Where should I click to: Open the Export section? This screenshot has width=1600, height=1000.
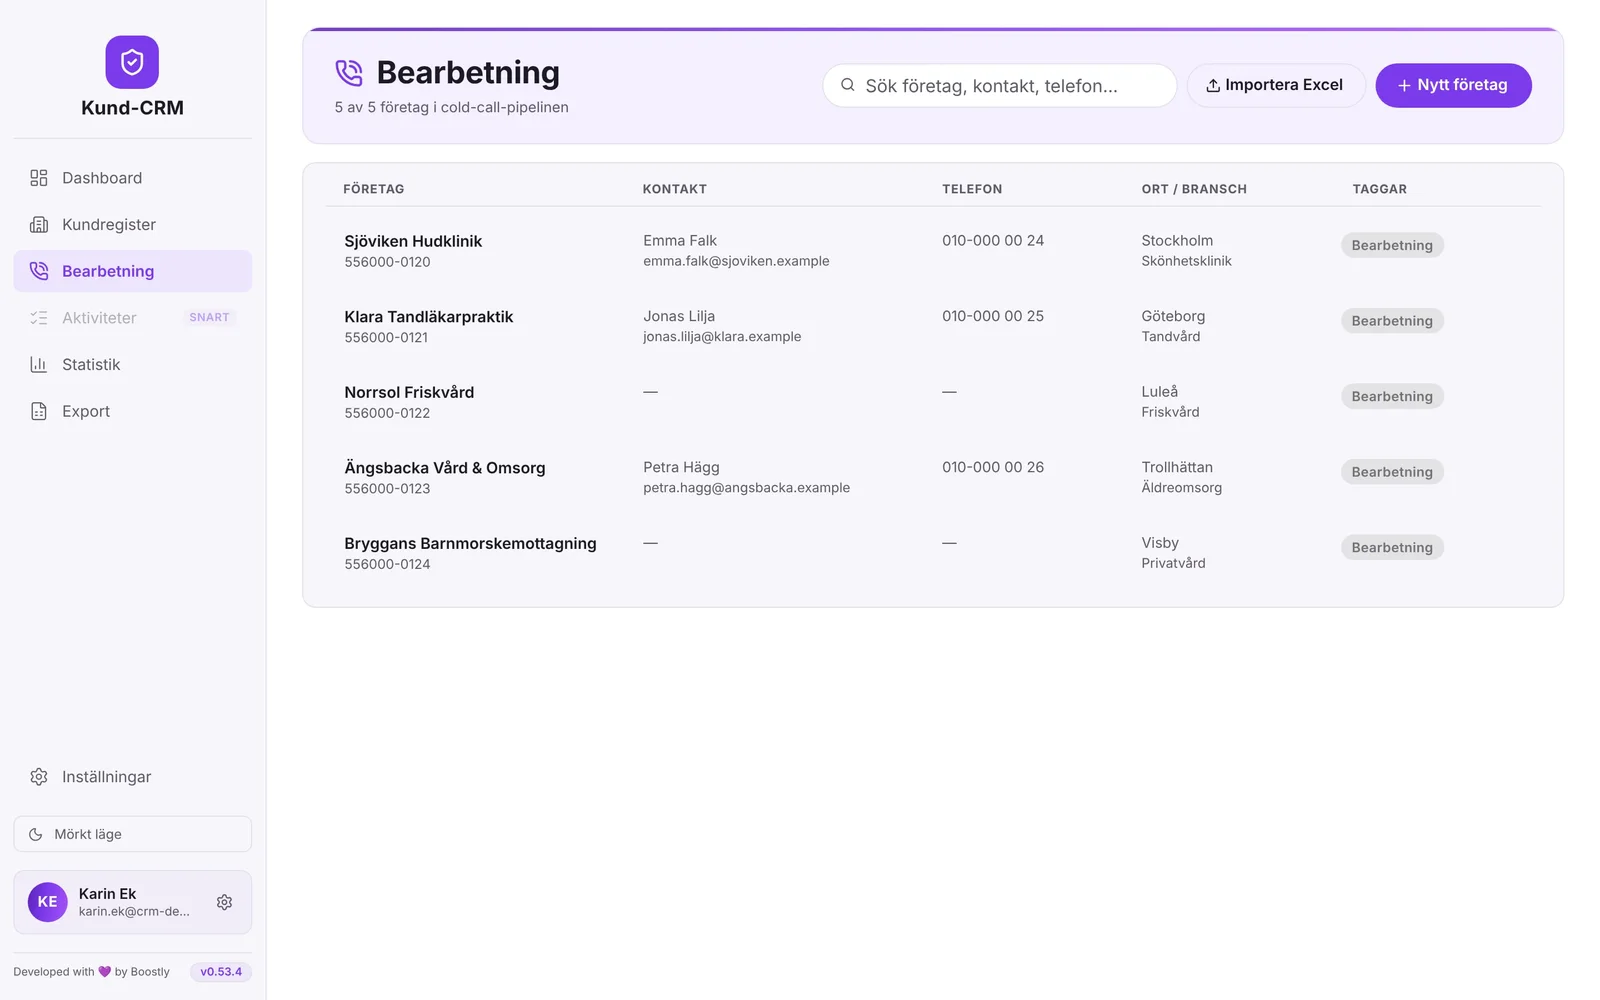tap(132, 411)
